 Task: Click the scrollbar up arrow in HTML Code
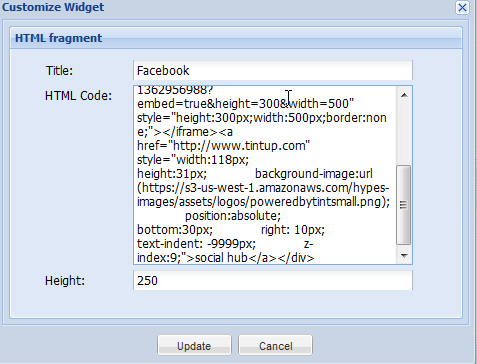404,95
